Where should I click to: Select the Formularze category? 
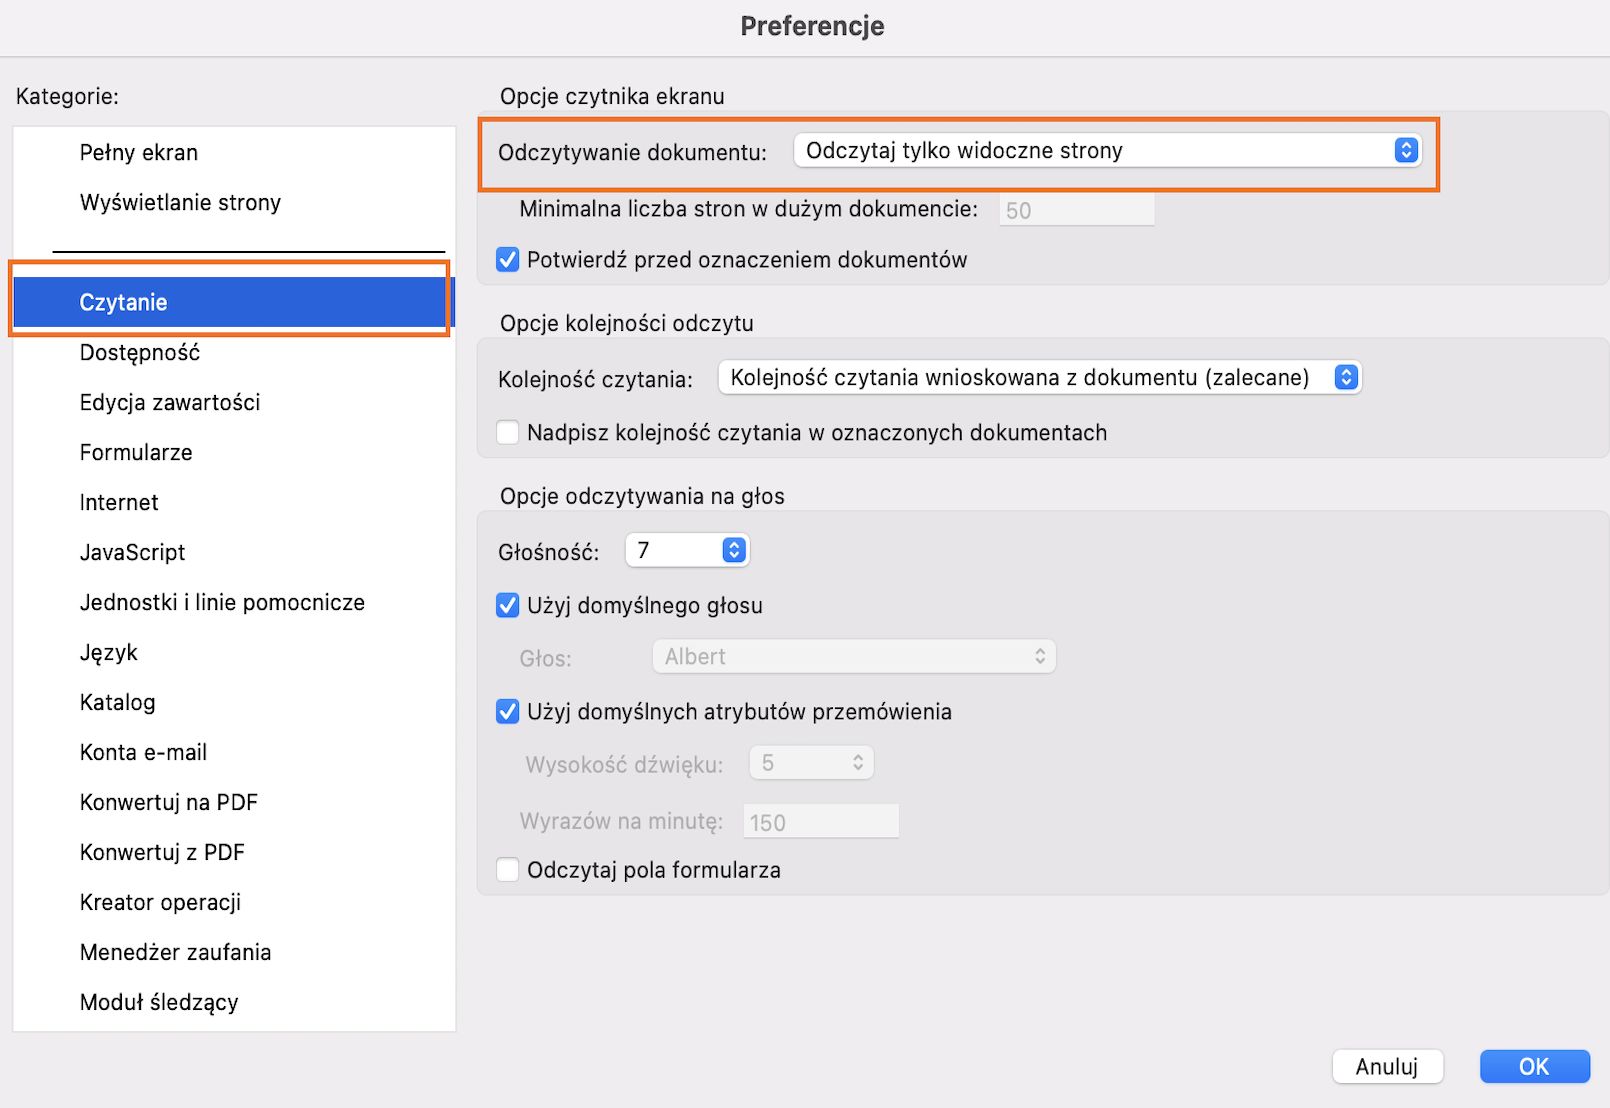point(136,452)
